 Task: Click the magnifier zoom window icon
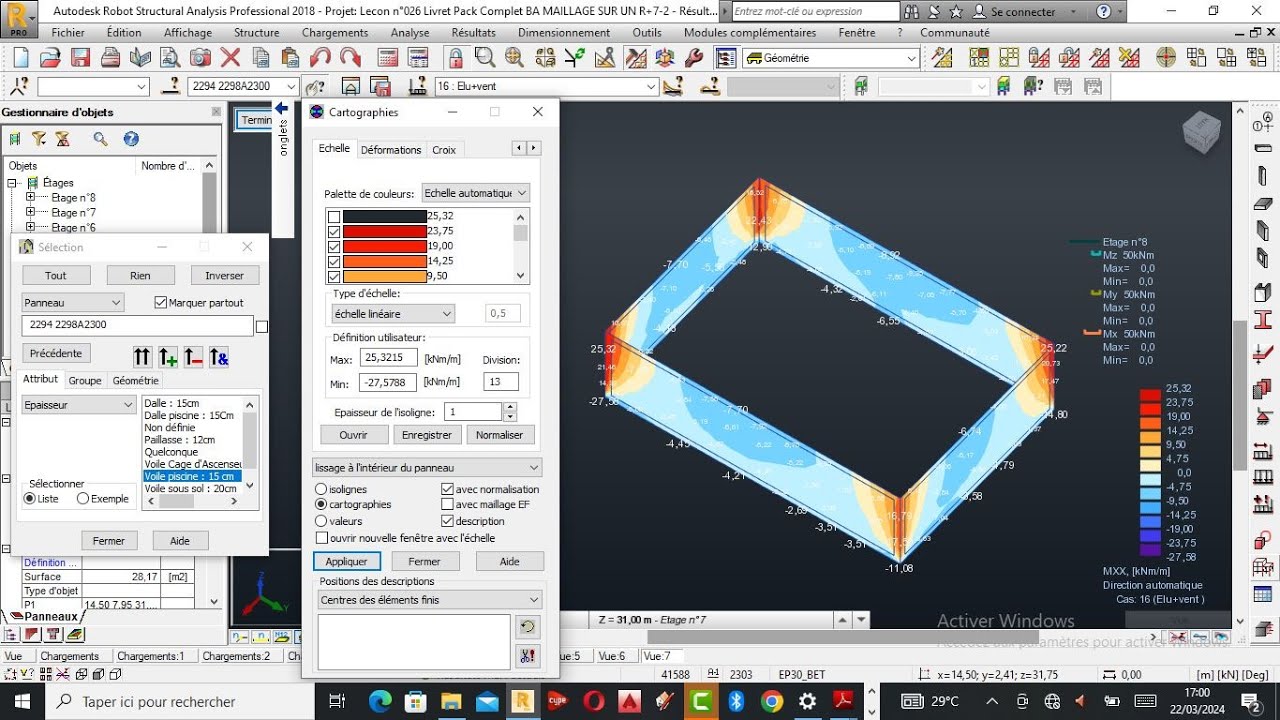pos(486,58)
